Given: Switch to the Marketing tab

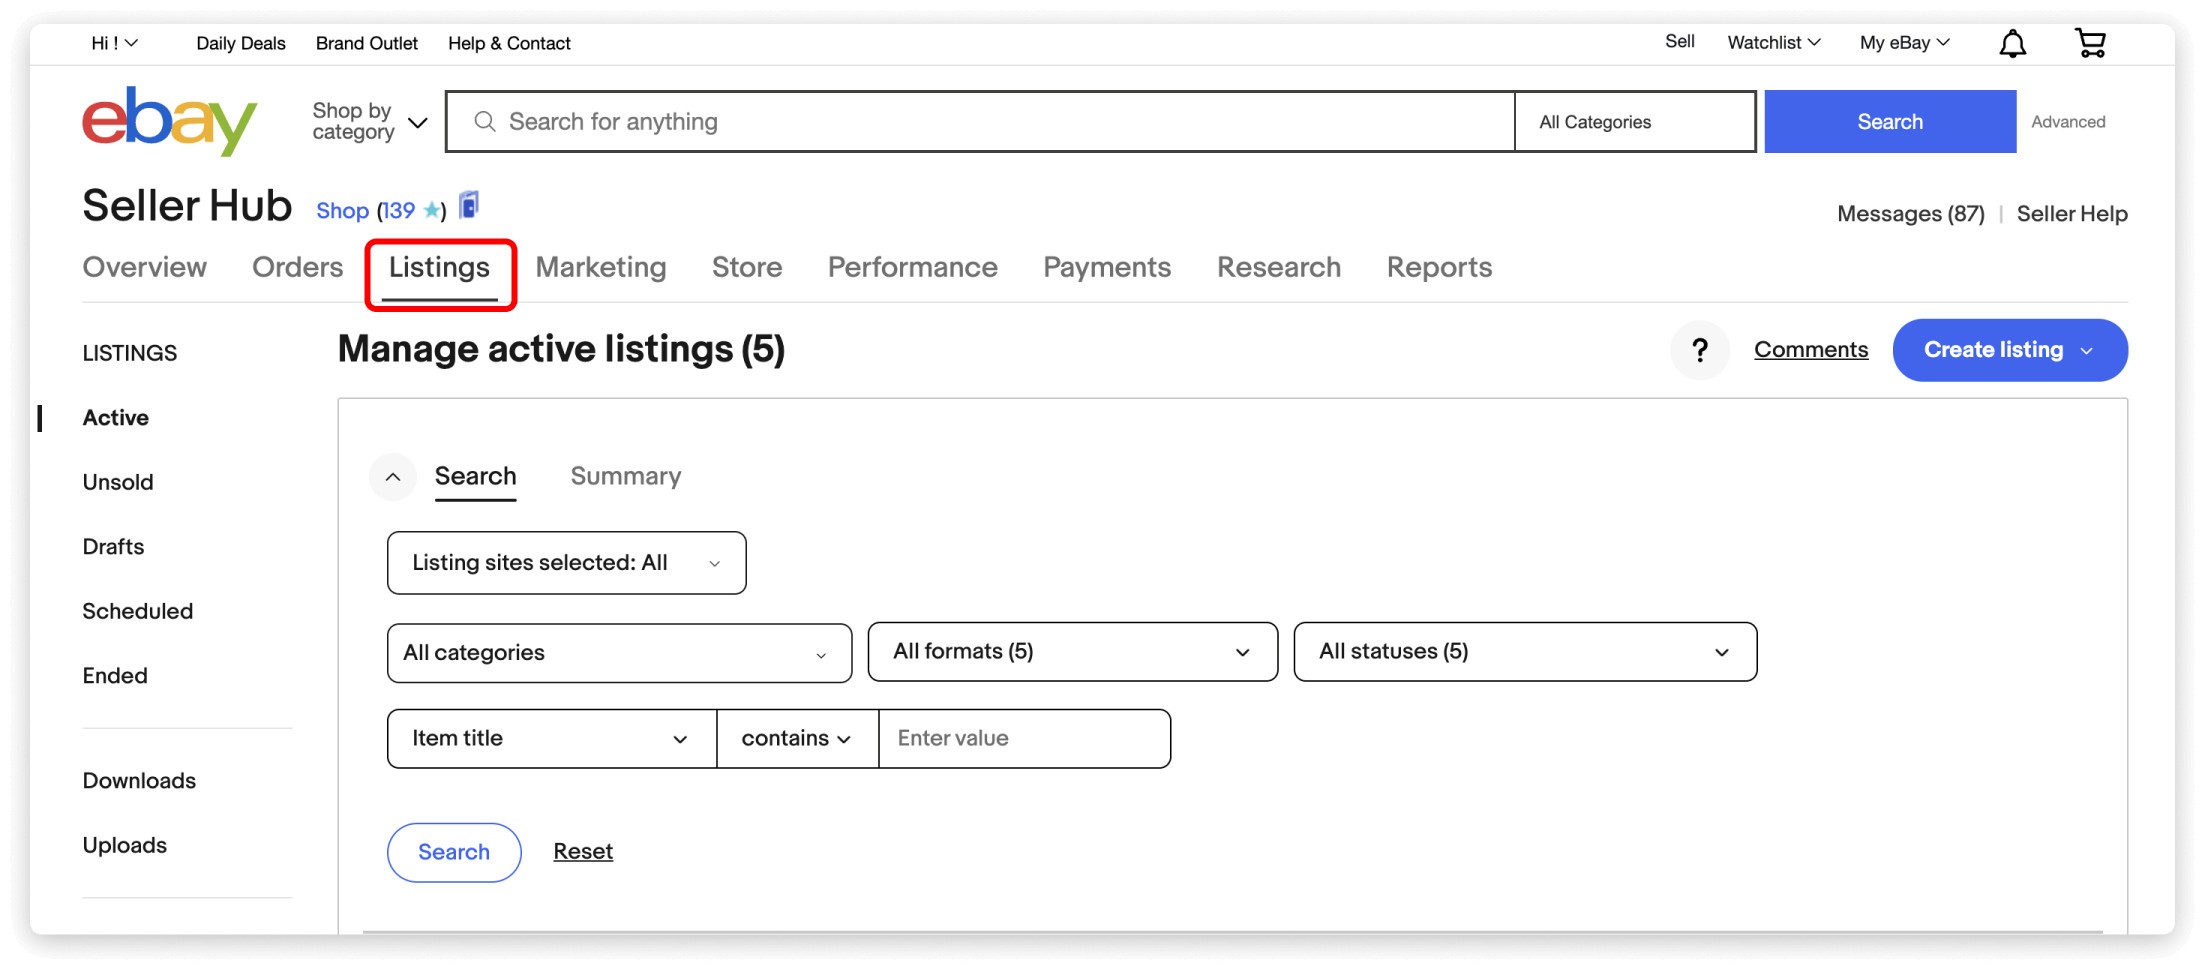Looking at the screenshot, I should pos(601,267).
